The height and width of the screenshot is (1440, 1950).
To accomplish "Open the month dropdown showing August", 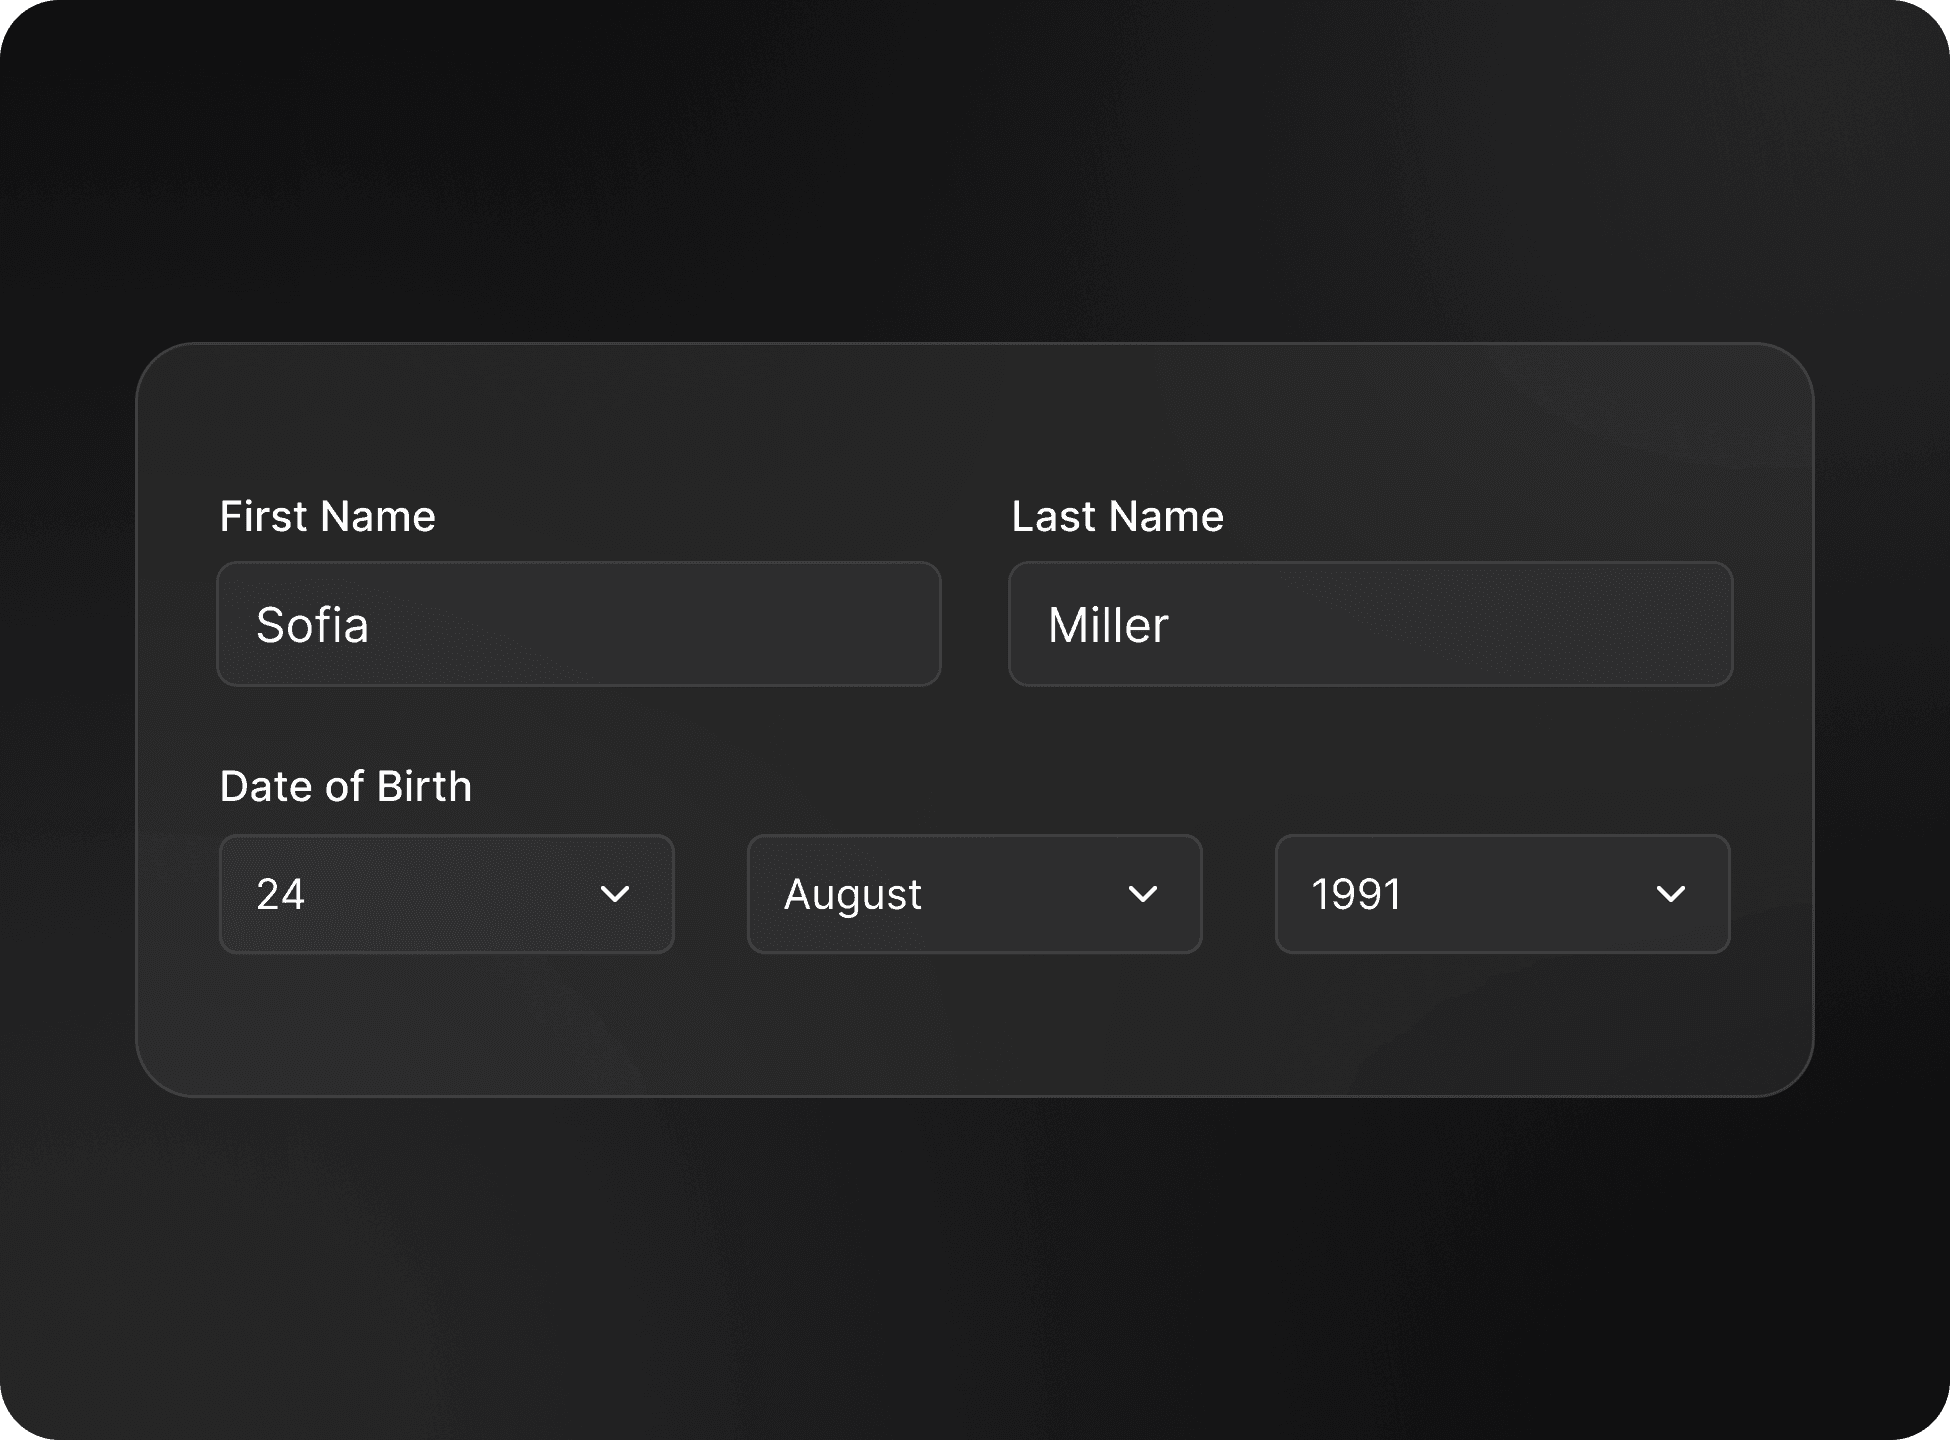I will [x=975, y=894].
